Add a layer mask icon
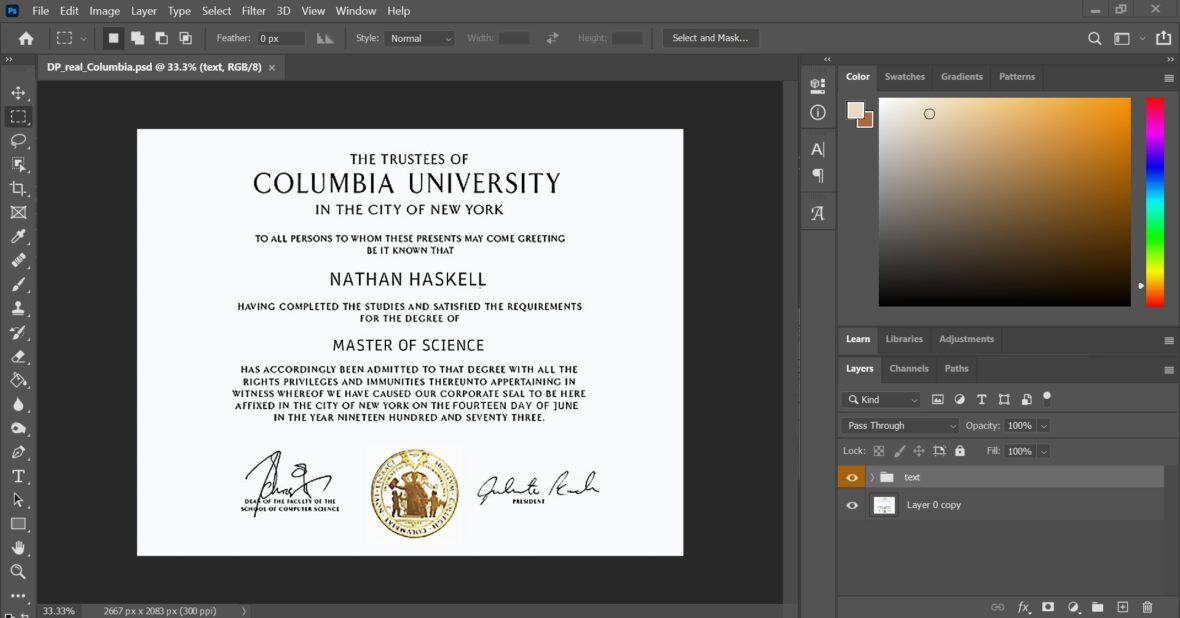Image resolution: width=1180 pixels, height=618 pixels. (x=1048, y=607)
